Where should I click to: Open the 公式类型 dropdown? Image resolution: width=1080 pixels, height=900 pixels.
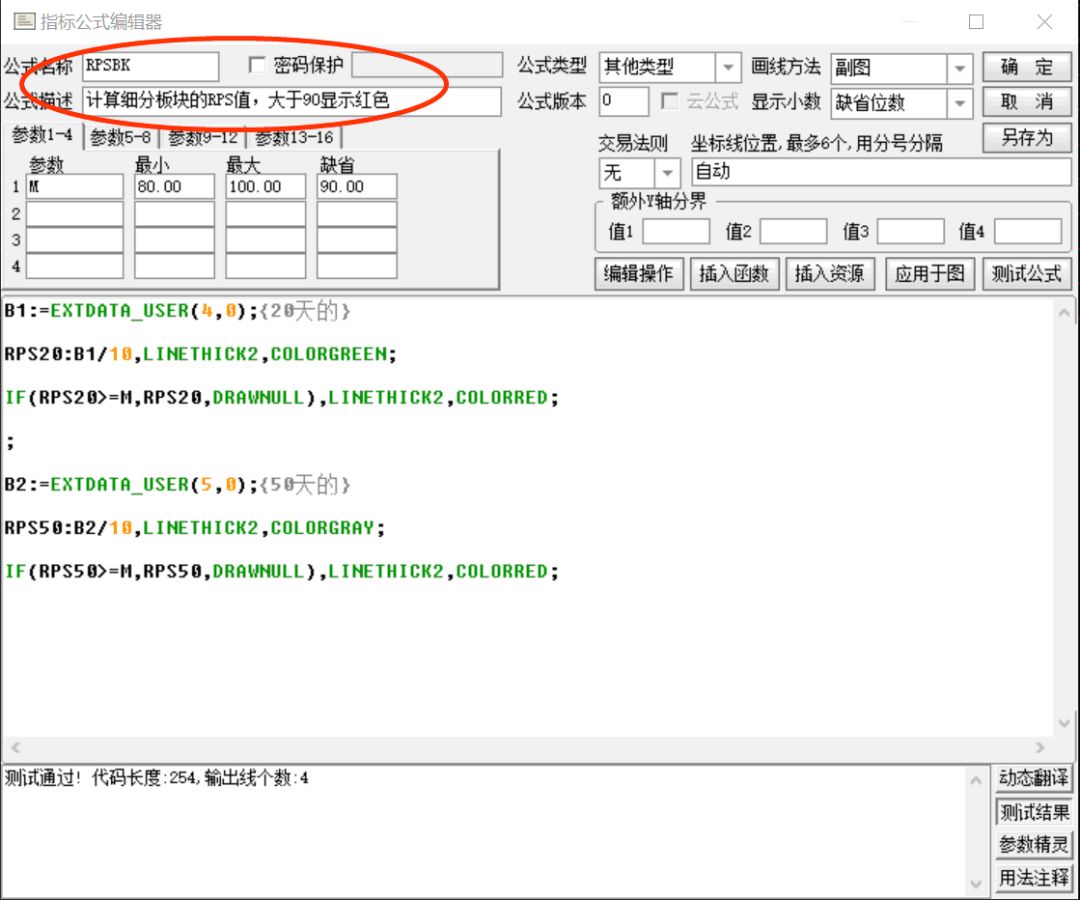click(x=728, y=68)
